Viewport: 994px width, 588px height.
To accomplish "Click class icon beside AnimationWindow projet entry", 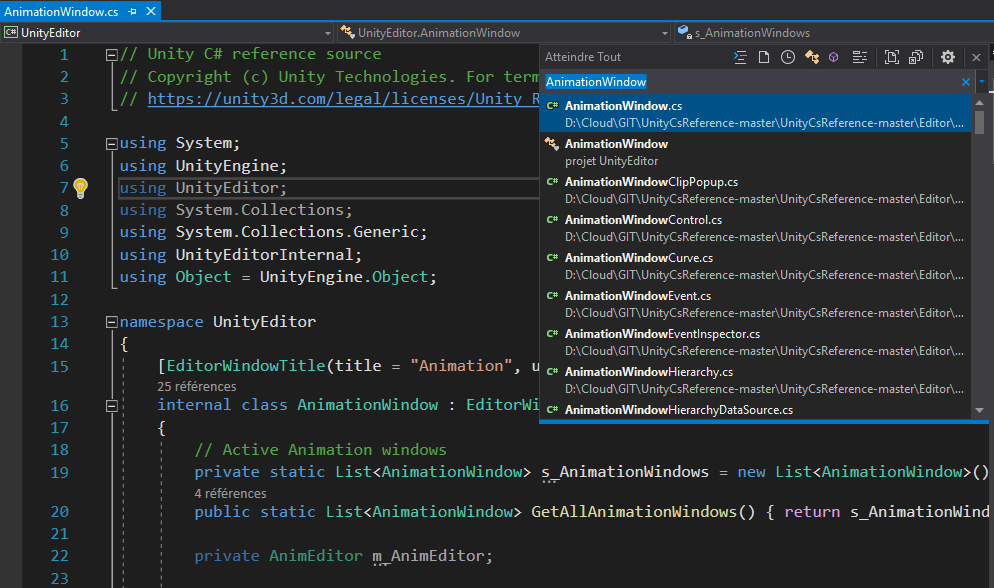I will 552,143.
